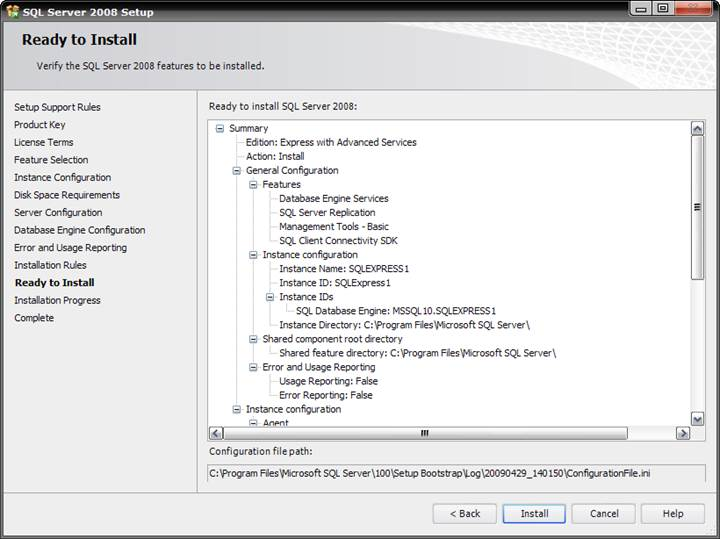Viewport: 720px width, 539px height.
Task: Click the vertical scrollbar up arrow
Action: pos(698,129)
